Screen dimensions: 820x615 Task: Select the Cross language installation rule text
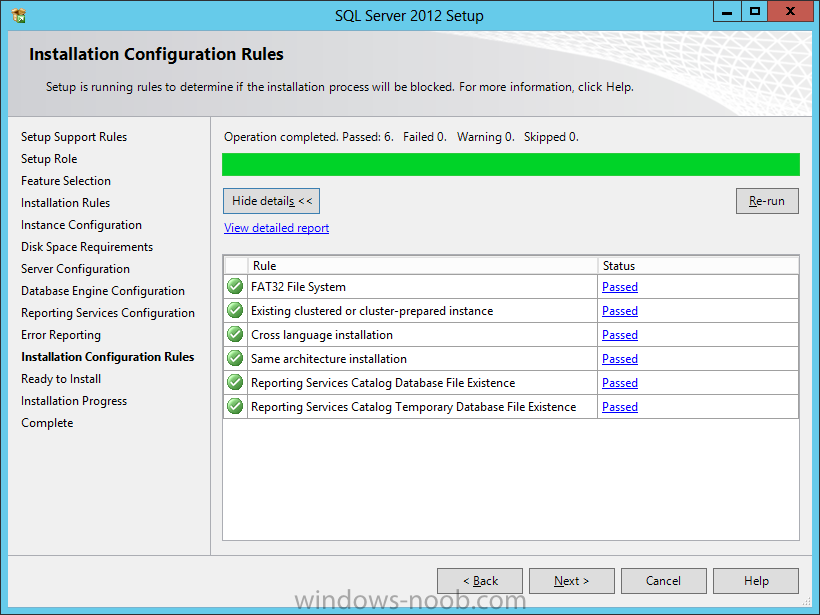pos(322,335)
